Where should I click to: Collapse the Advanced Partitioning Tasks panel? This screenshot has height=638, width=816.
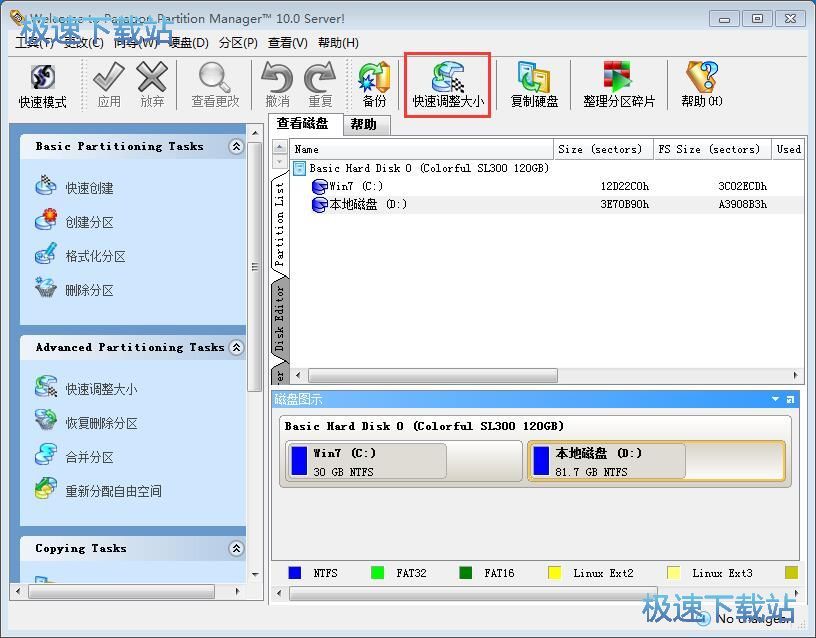(236, 348)
